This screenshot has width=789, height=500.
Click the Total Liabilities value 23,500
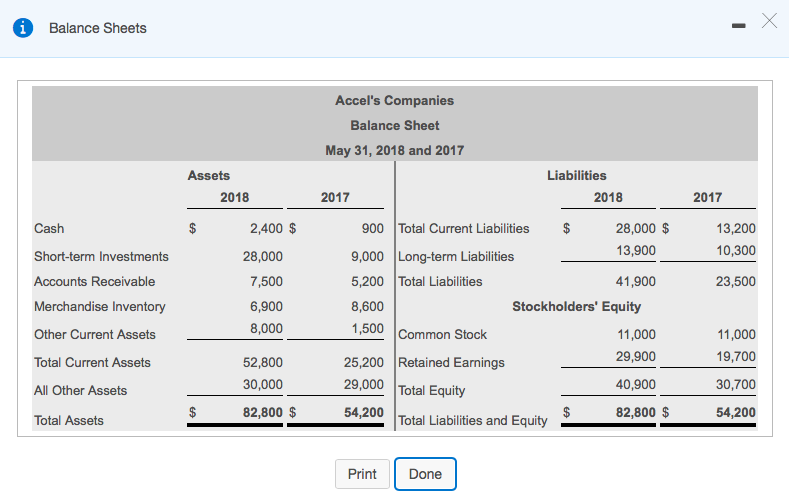736,282
